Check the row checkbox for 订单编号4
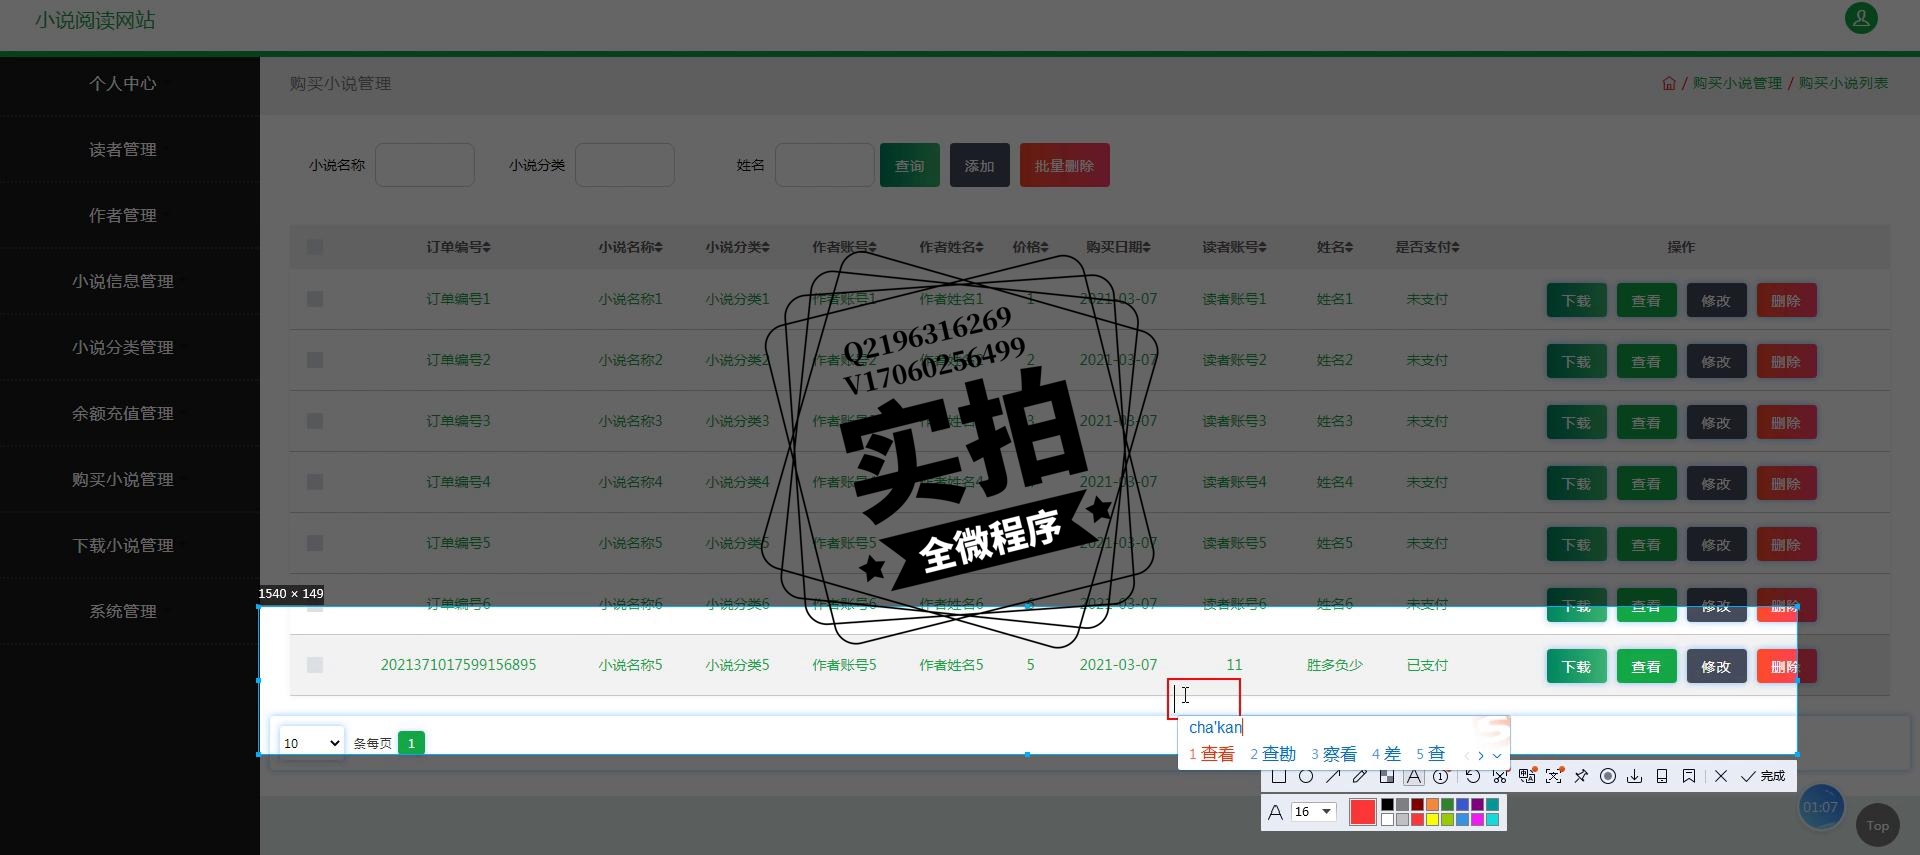Screen dimensions: 1920x855 point(315,482)
